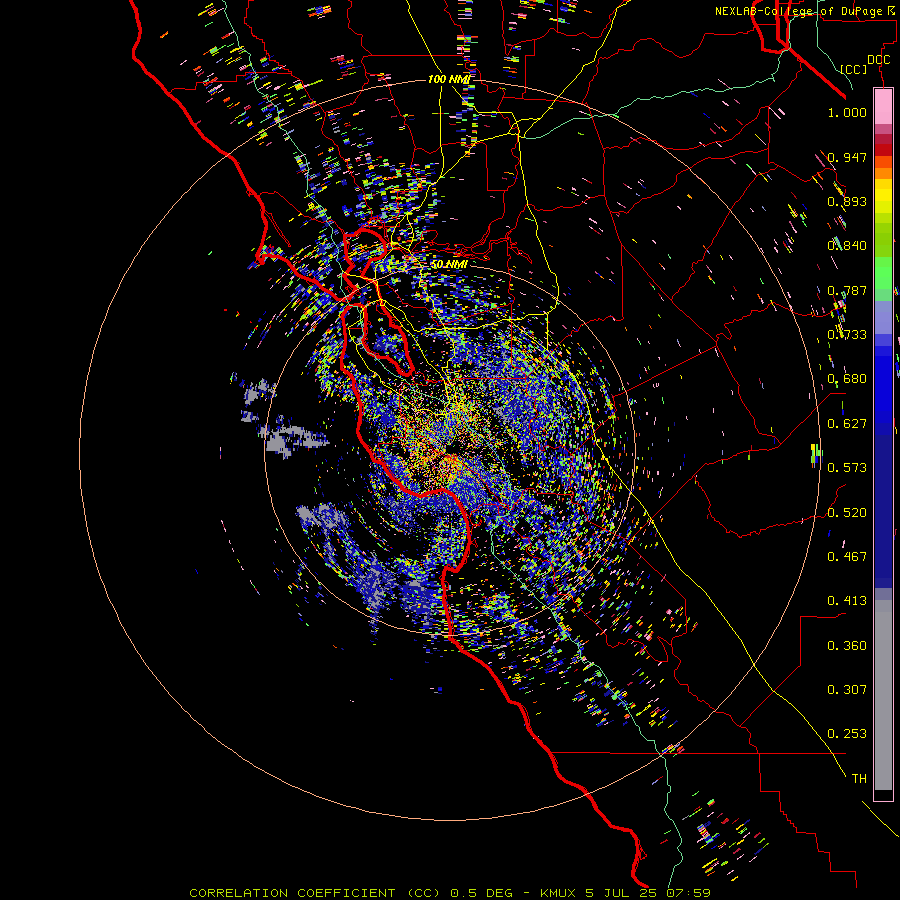Click the red segment of the color bar
Screen dimensions: 900x900
[883, 149]
